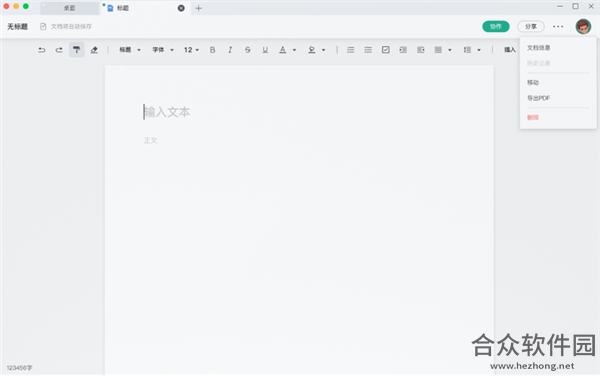Screen dimensions: 600x376
Task: Toggle bold formatting
Action: 212,50
